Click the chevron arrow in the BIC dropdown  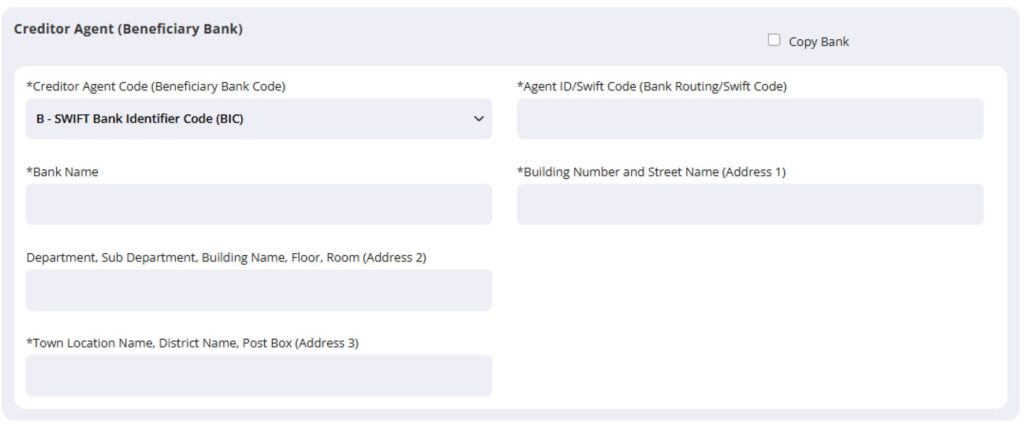click(x=477, y=119)
